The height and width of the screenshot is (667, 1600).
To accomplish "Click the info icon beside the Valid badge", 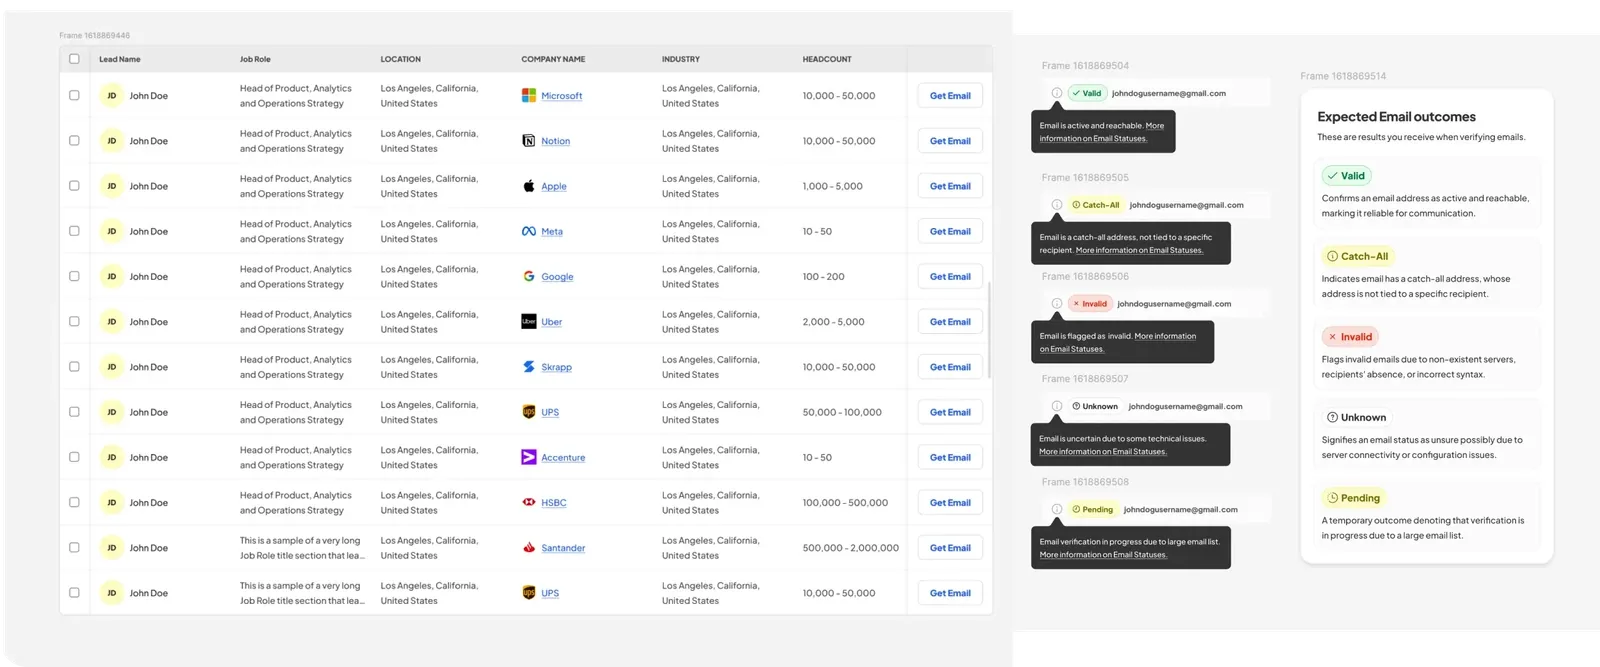I will point(1057,93).
